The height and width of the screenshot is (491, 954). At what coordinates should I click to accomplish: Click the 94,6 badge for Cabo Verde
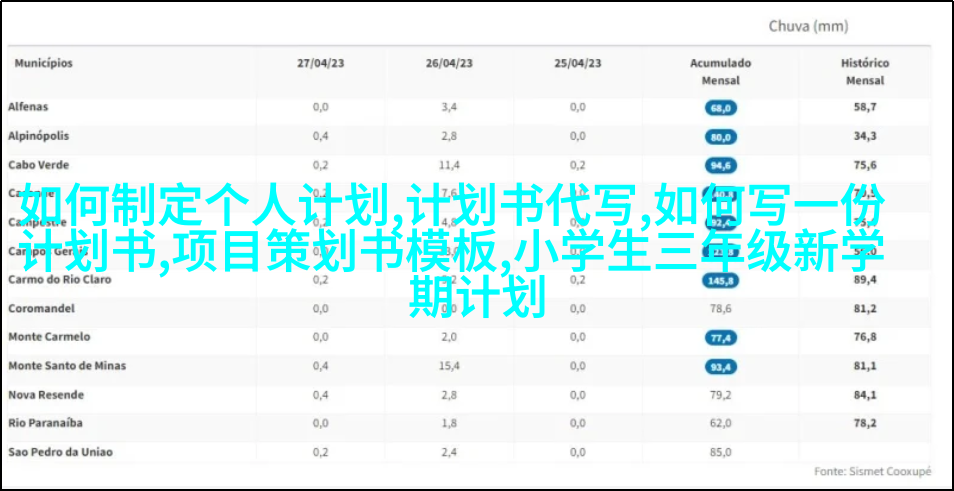coord(720,166)
